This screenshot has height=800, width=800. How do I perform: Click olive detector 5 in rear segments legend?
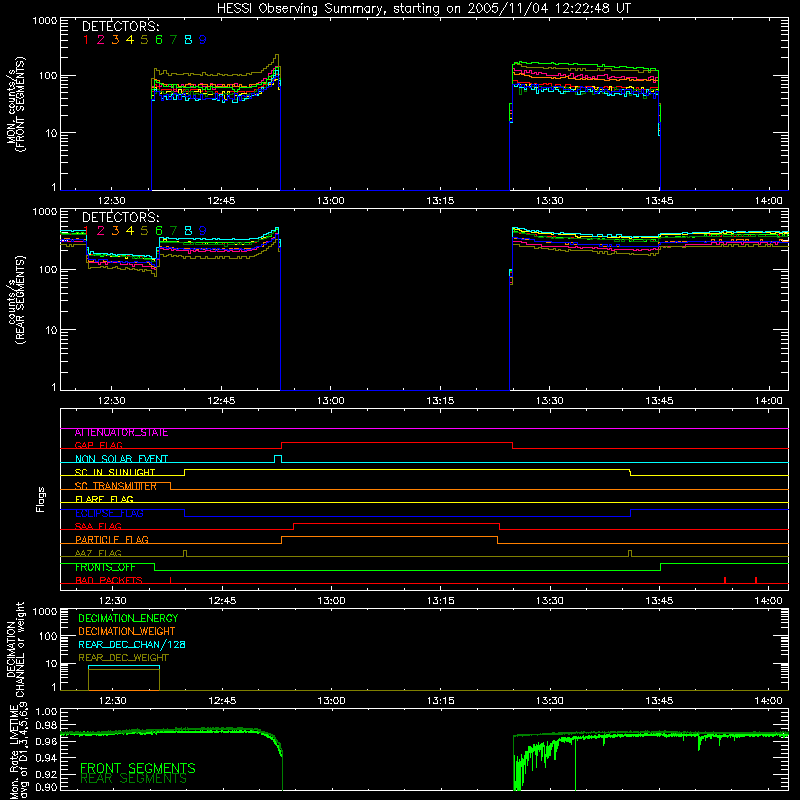click(x=144, y=231)
